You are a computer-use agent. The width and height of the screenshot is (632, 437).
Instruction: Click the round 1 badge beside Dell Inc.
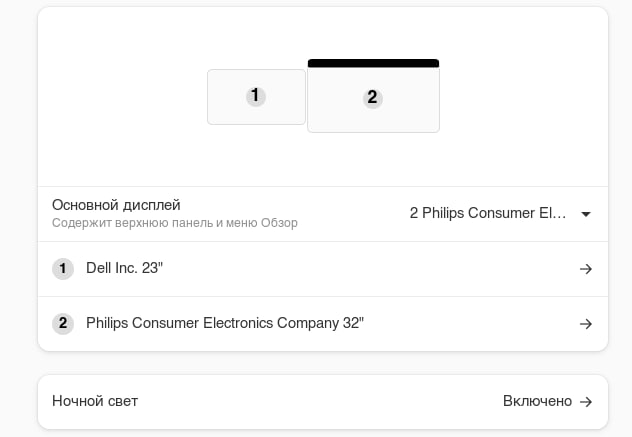tap(63, 269)
